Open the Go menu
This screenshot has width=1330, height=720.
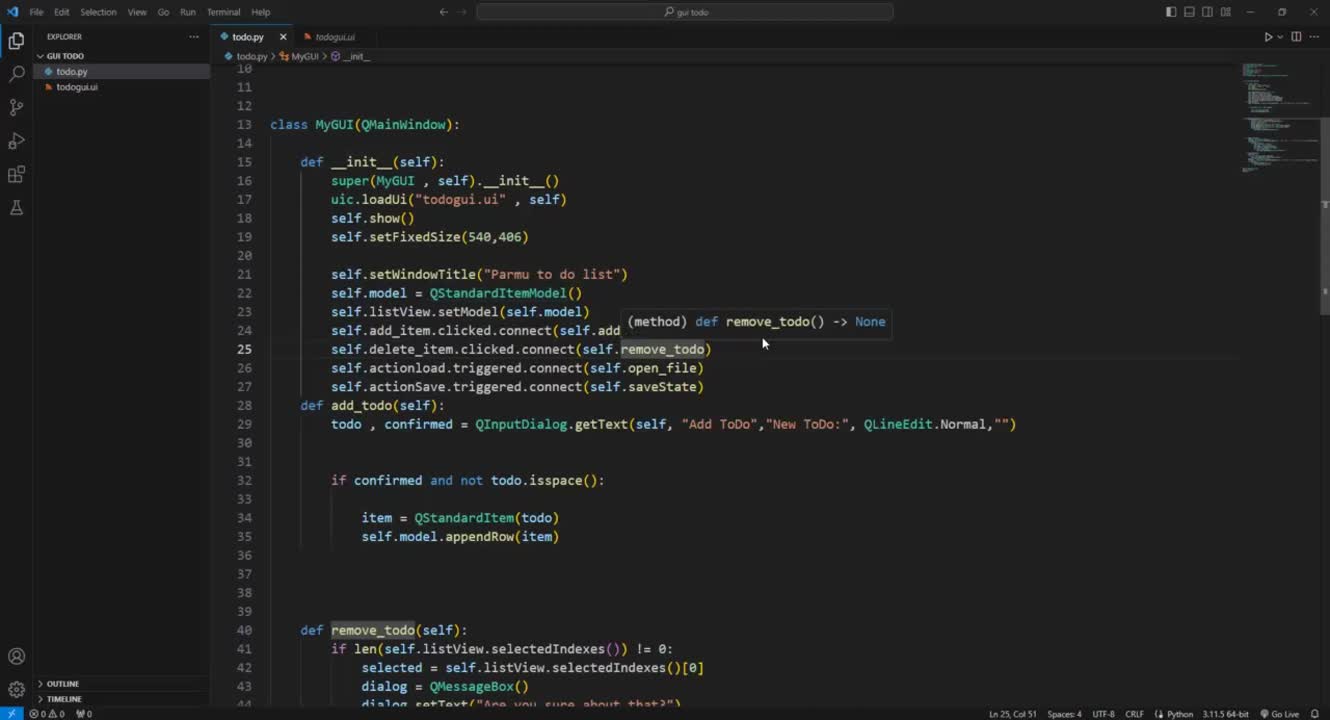[x=163, y=12]
